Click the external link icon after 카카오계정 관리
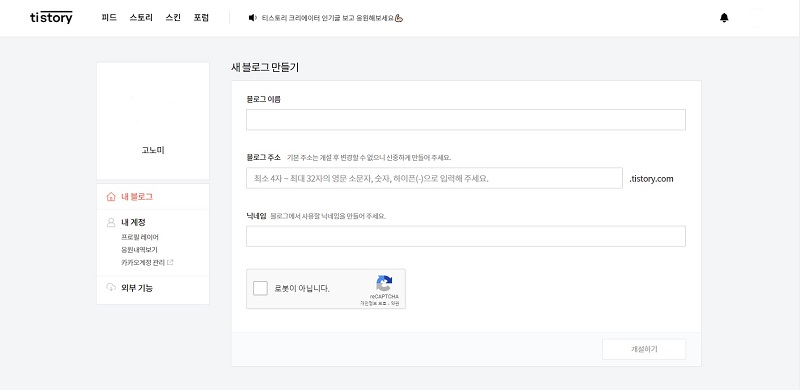 [170, 262]
